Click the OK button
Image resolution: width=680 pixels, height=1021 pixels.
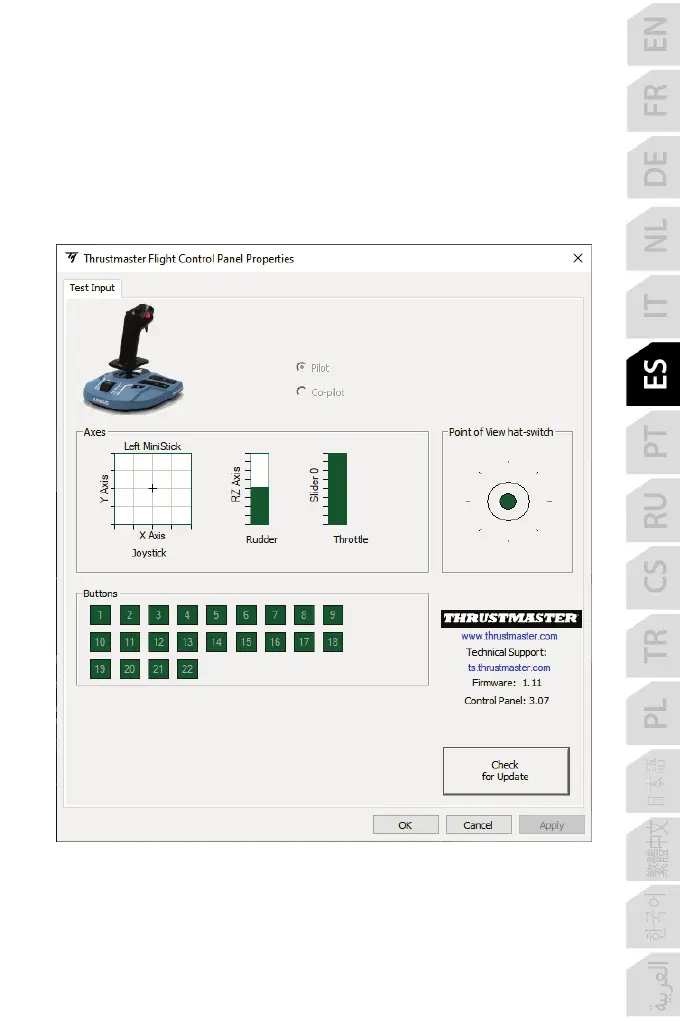coord(405,825)
